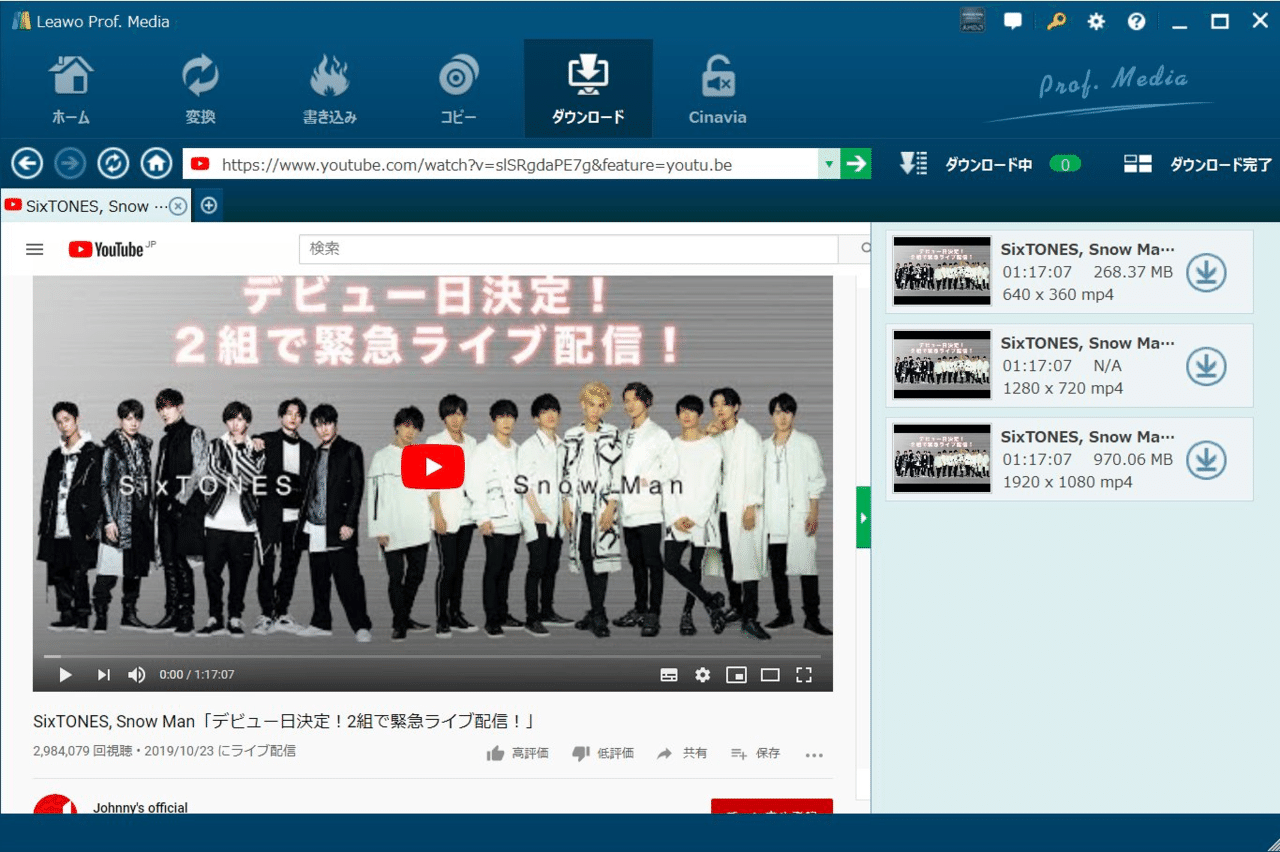
Task: Skip to next video
Action: (x=103, y=675)
